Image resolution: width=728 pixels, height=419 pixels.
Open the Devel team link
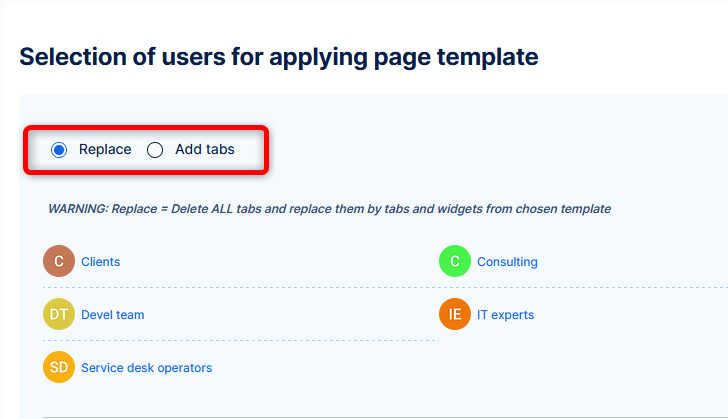click(112, 315)
